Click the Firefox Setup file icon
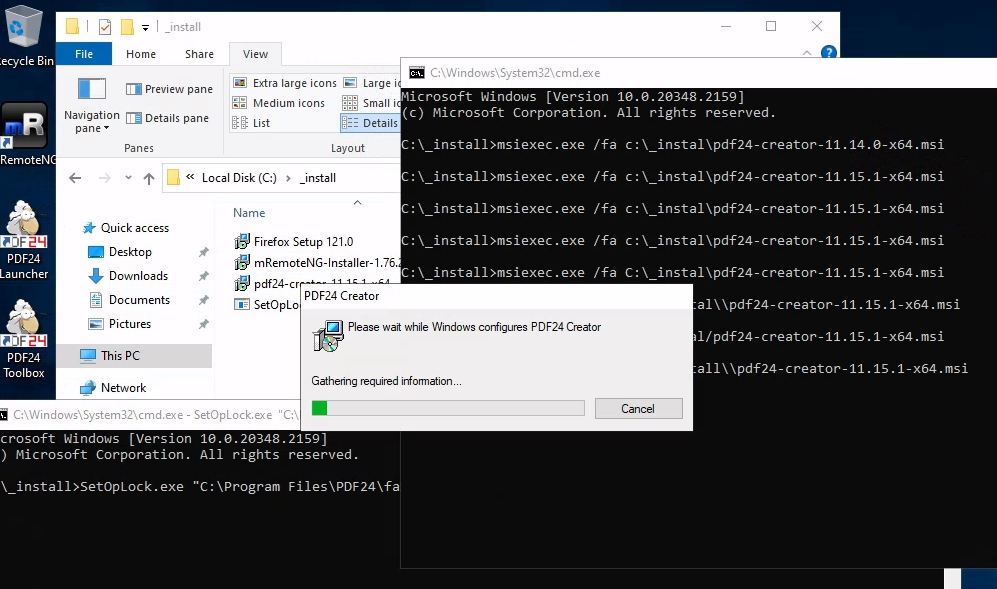The width and height of the screenshot is (997, 589). coord(242,242)
